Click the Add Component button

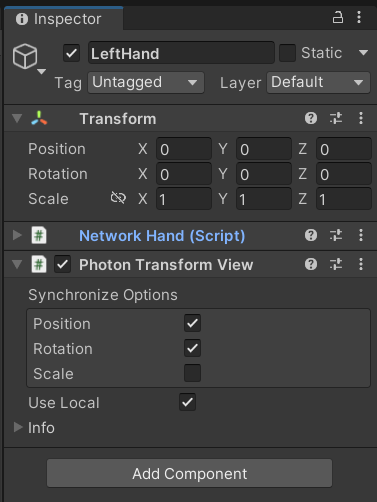click(189, 473)
